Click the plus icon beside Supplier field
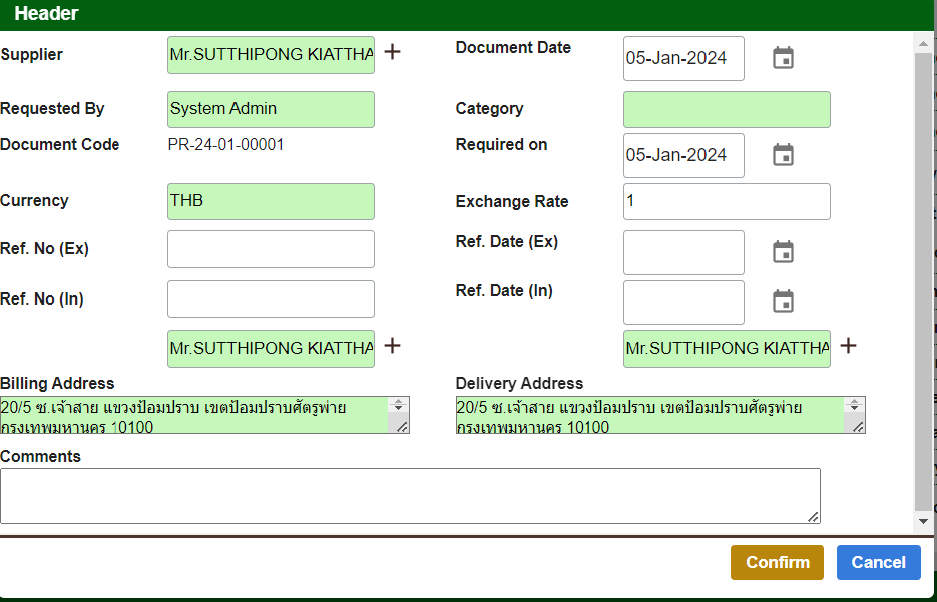This screenshot has width=937, height=602. [393, 52]
